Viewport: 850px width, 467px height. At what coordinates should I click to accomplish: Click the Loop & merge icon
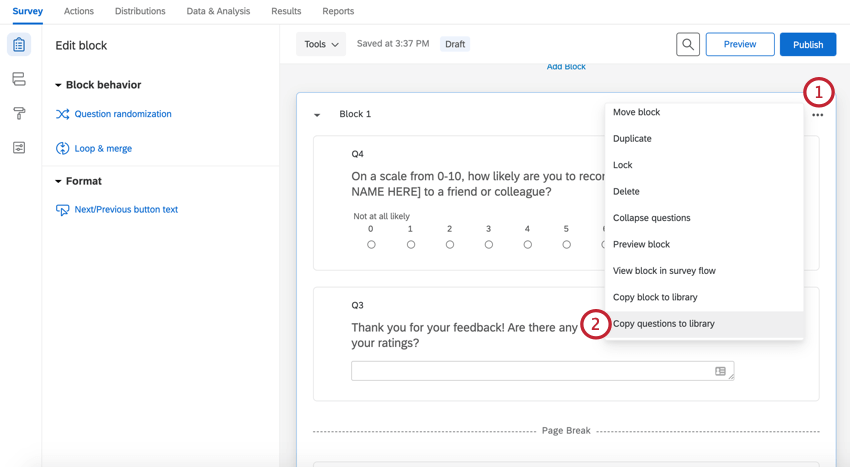(62, 148)
